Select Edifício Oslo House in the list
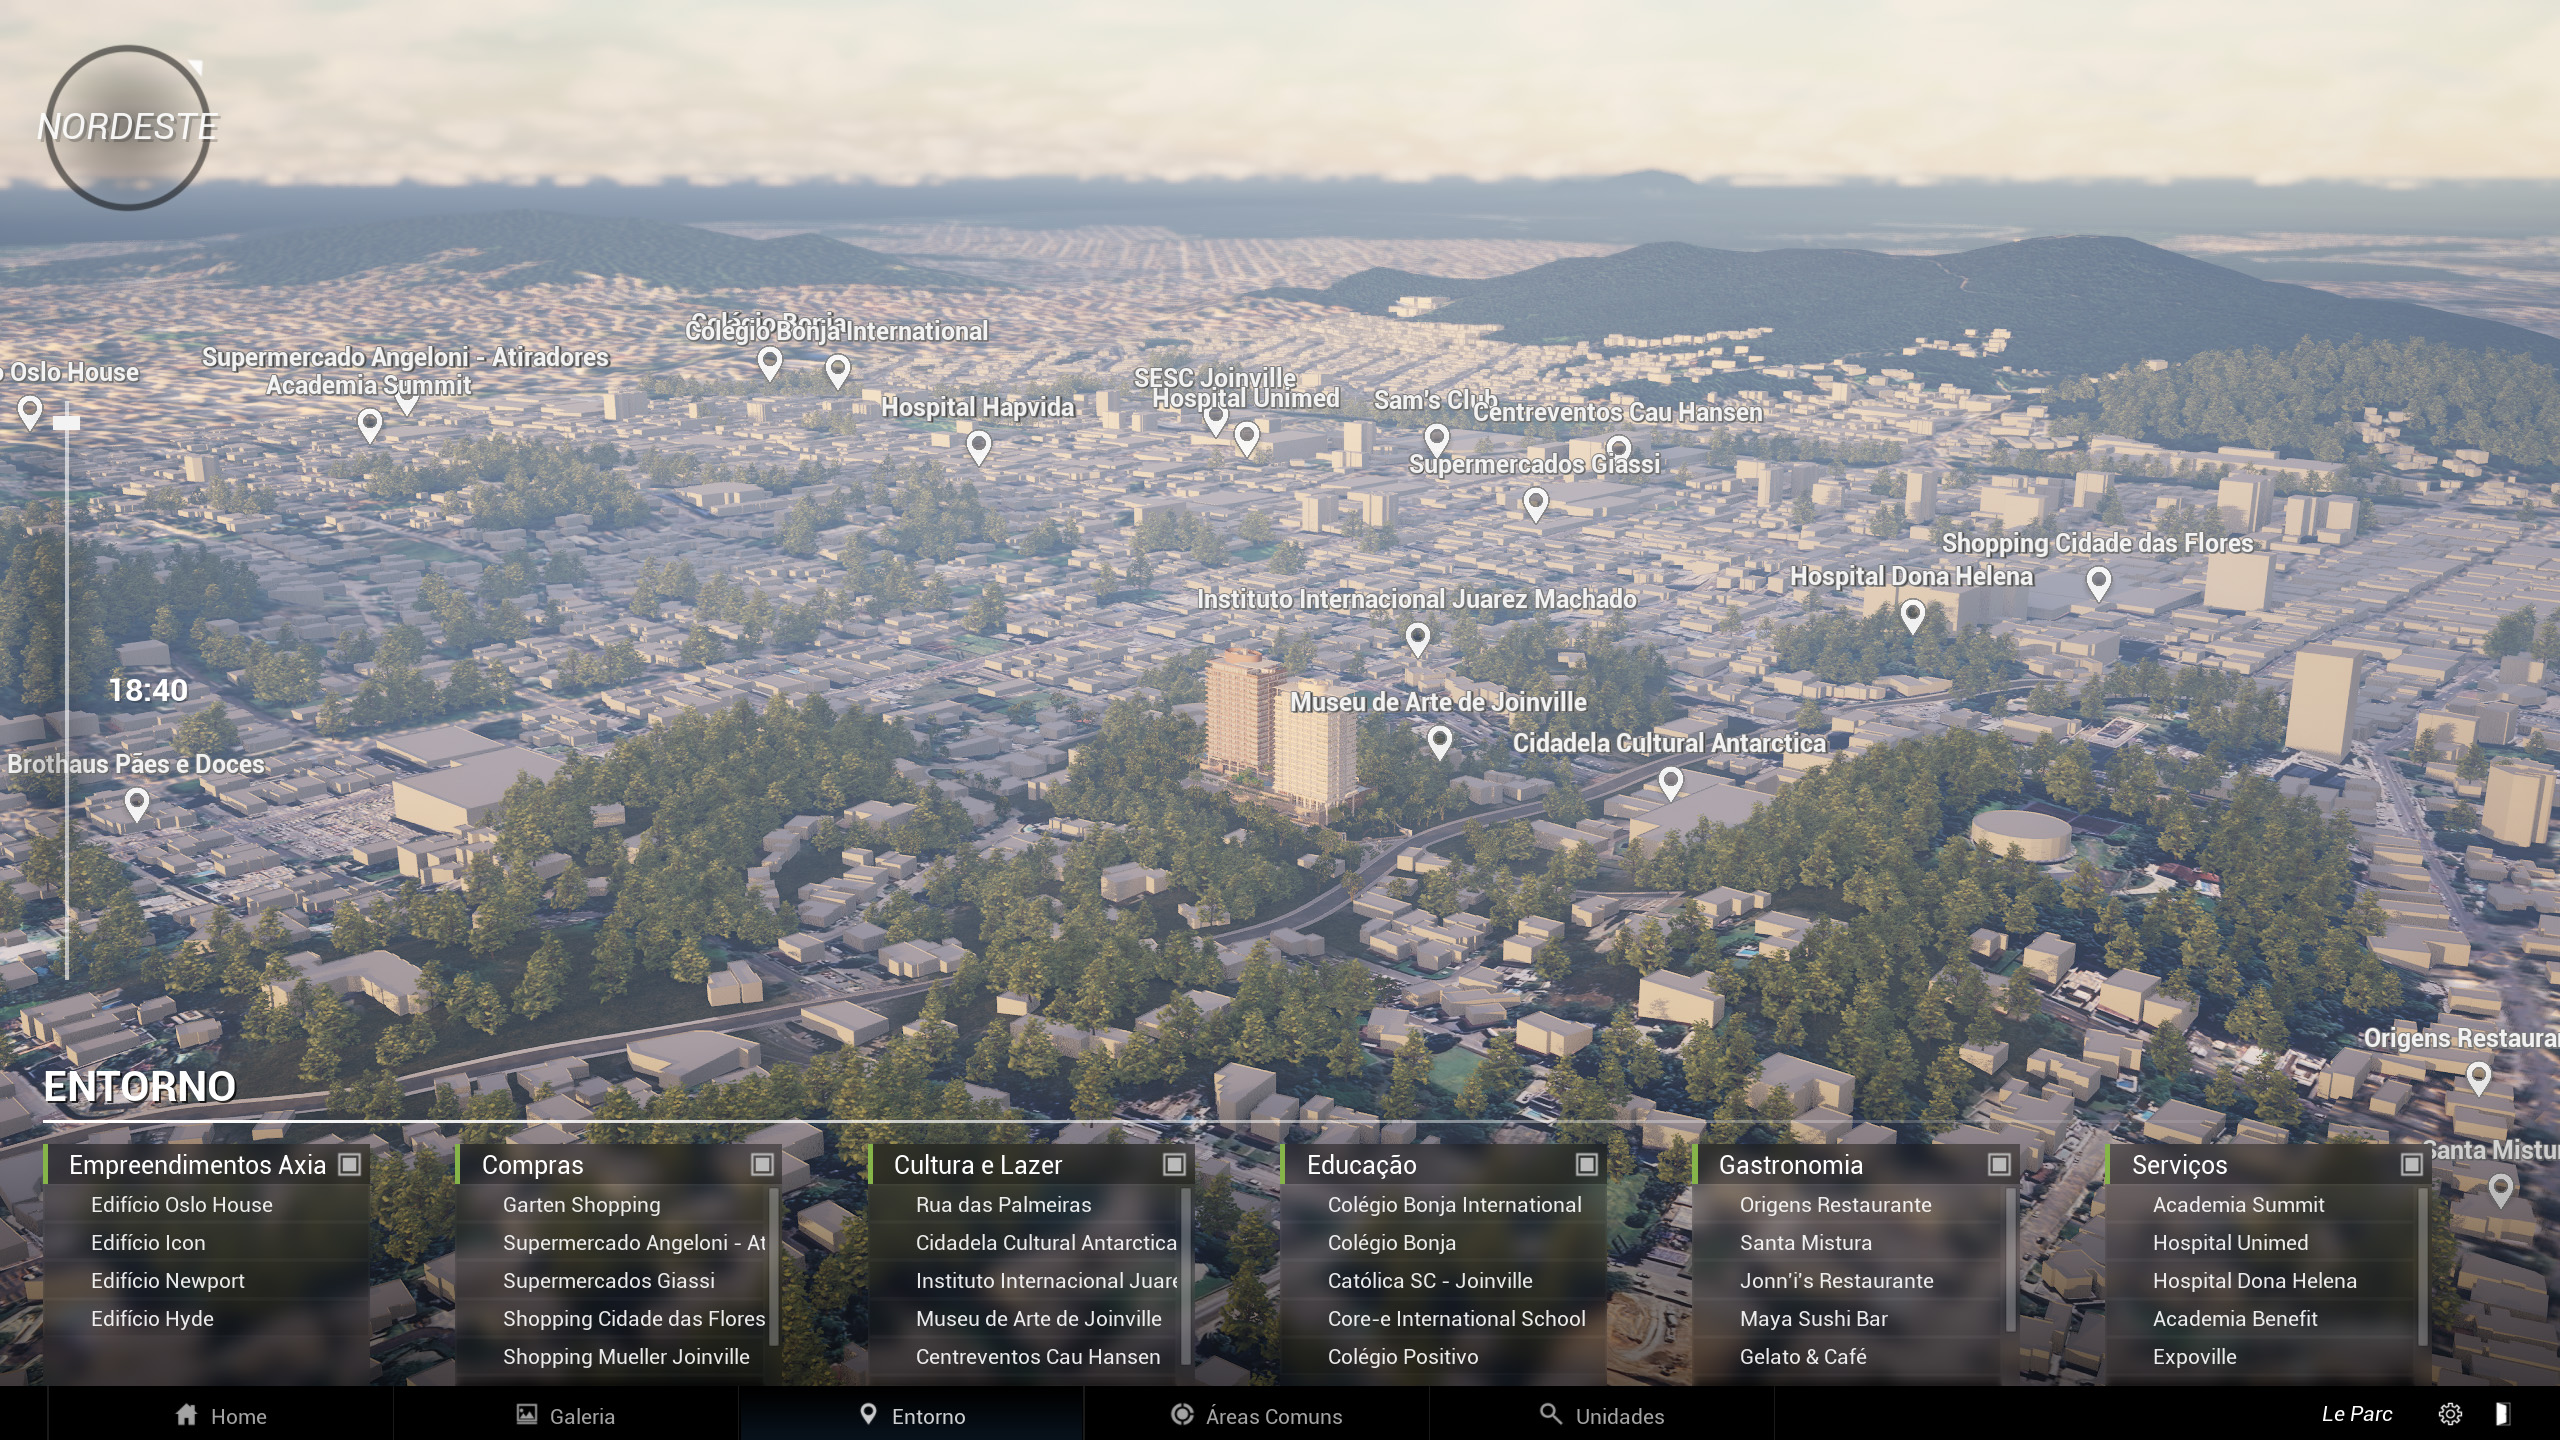Image resolution: width=2560 pixels, height=1440 pixels. (x=207, y=1204)
